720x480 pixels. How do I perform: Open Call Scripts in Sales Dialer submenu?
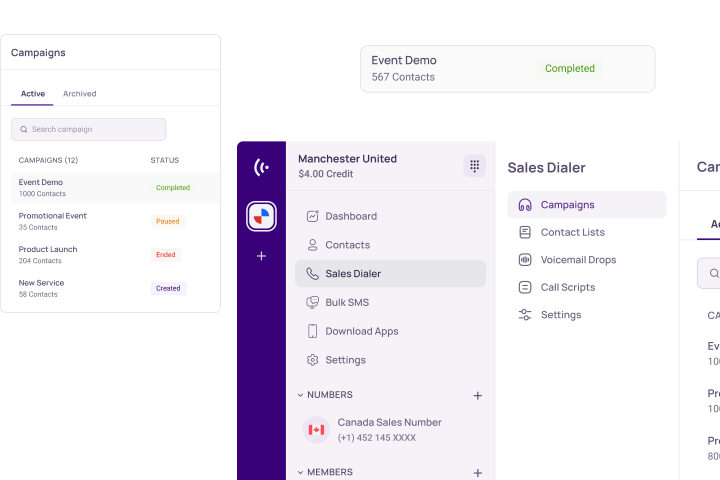586,288
